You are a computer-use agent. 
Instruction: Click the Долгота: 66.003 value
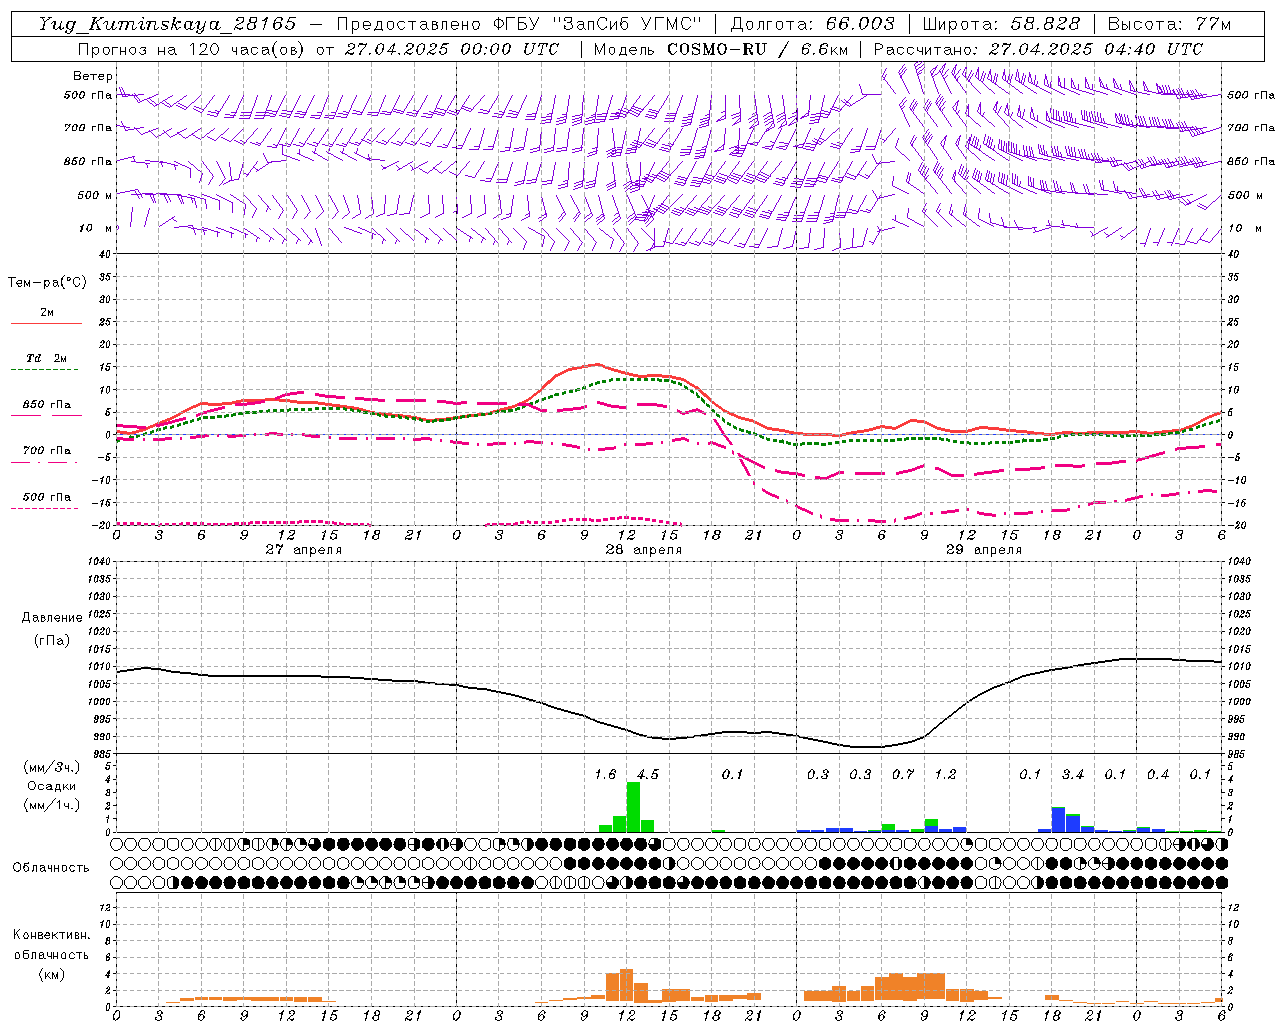812,24
